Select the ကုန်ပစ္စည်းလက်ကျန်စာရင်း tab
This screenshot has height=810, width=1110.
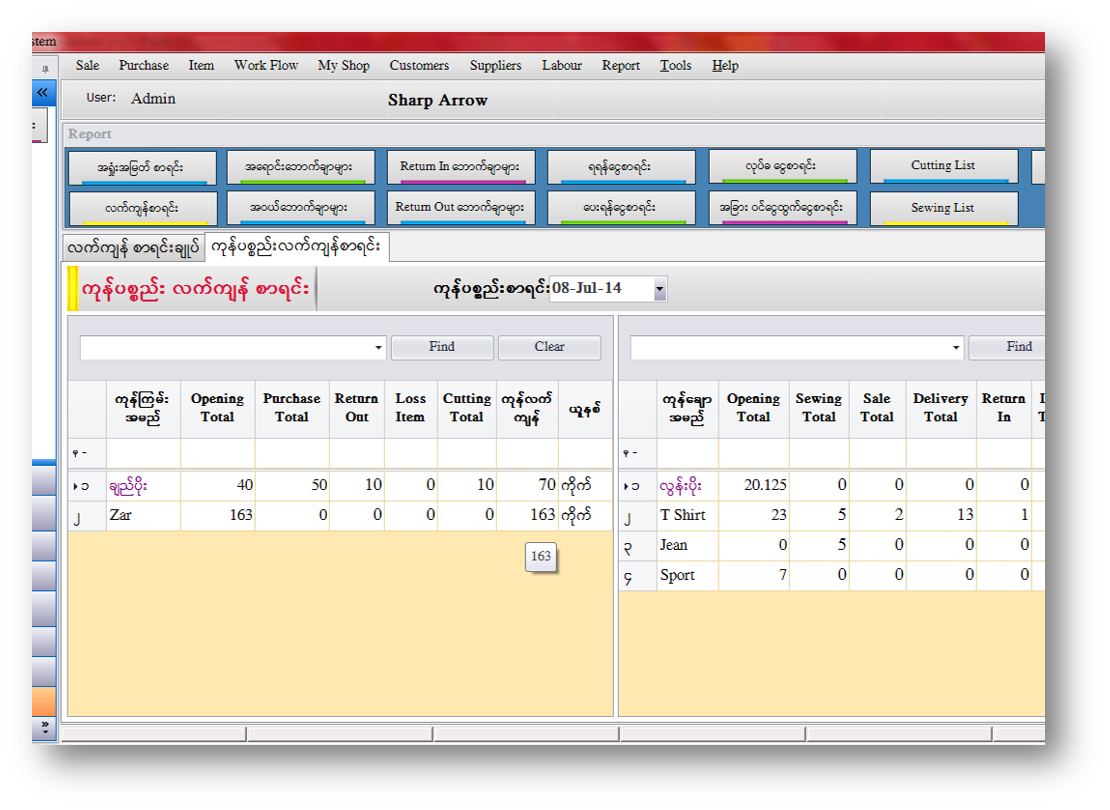(295, 247)
